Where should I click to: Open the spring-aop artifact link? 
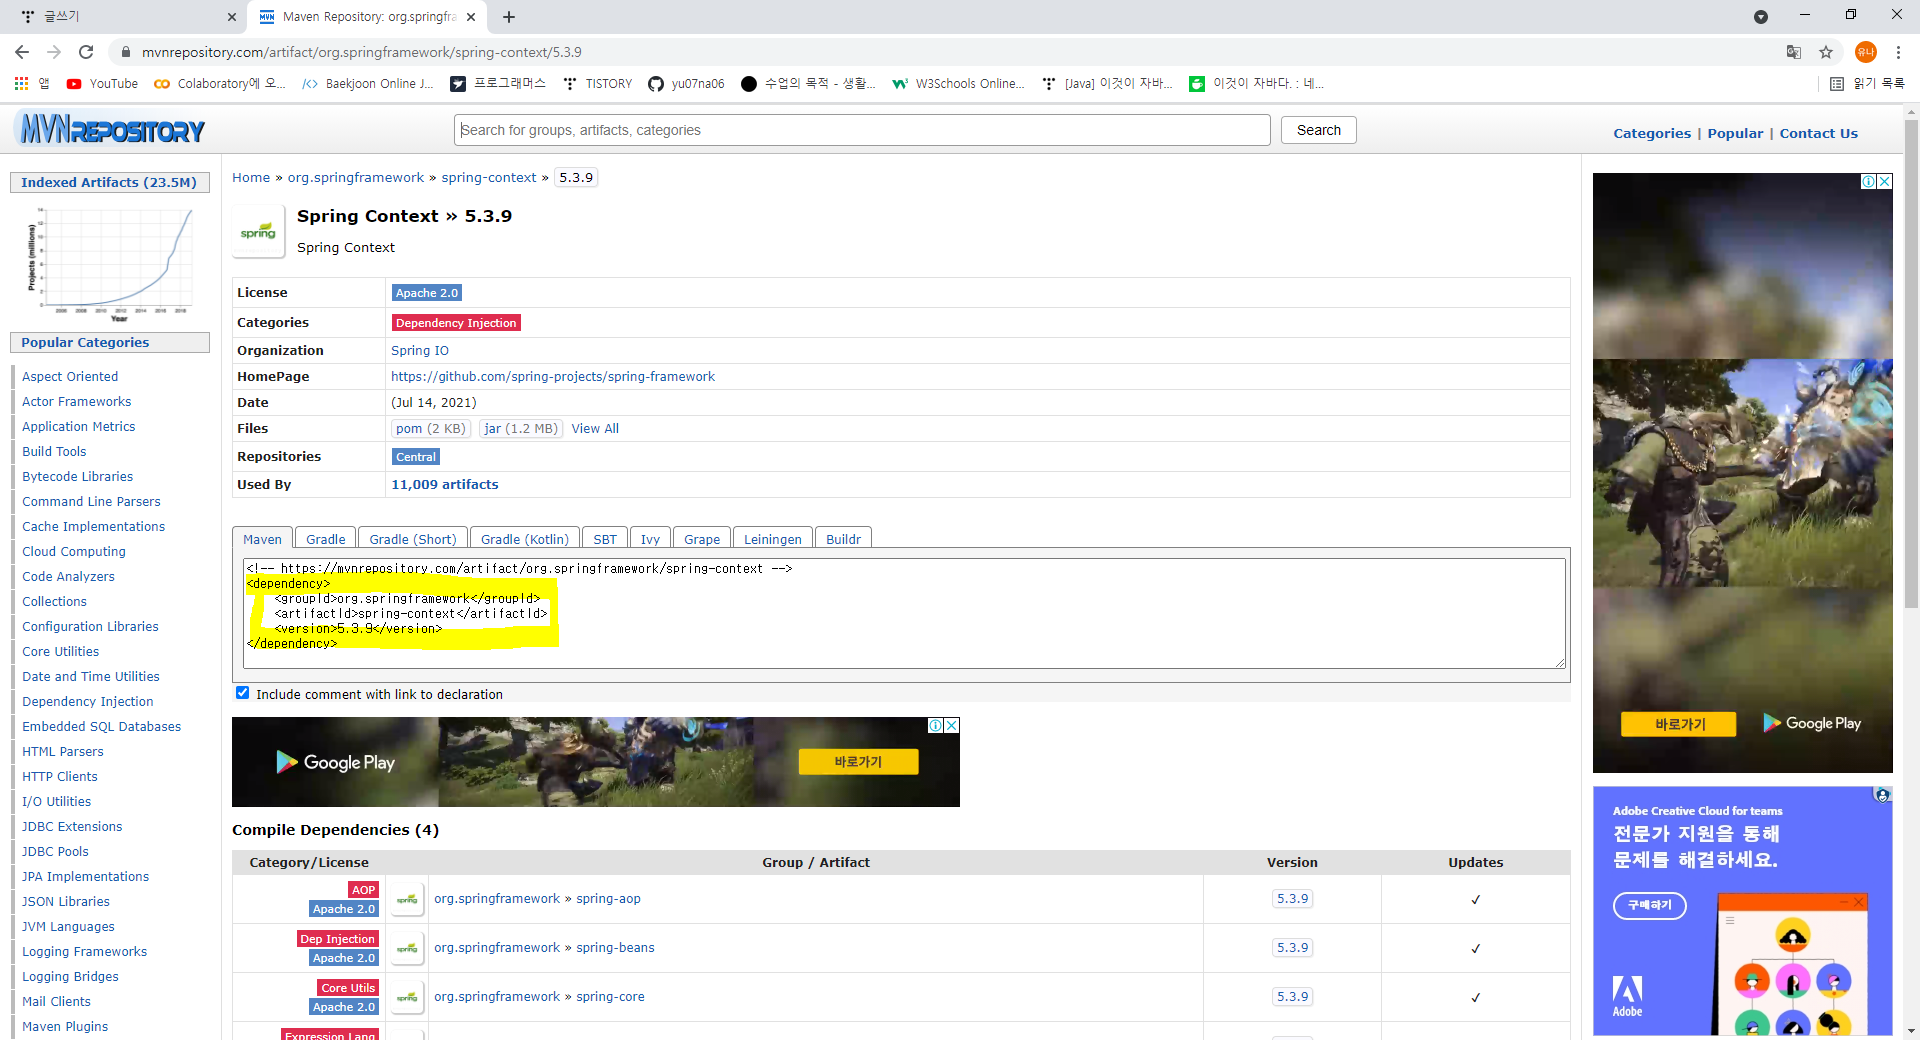pos(608,899)
